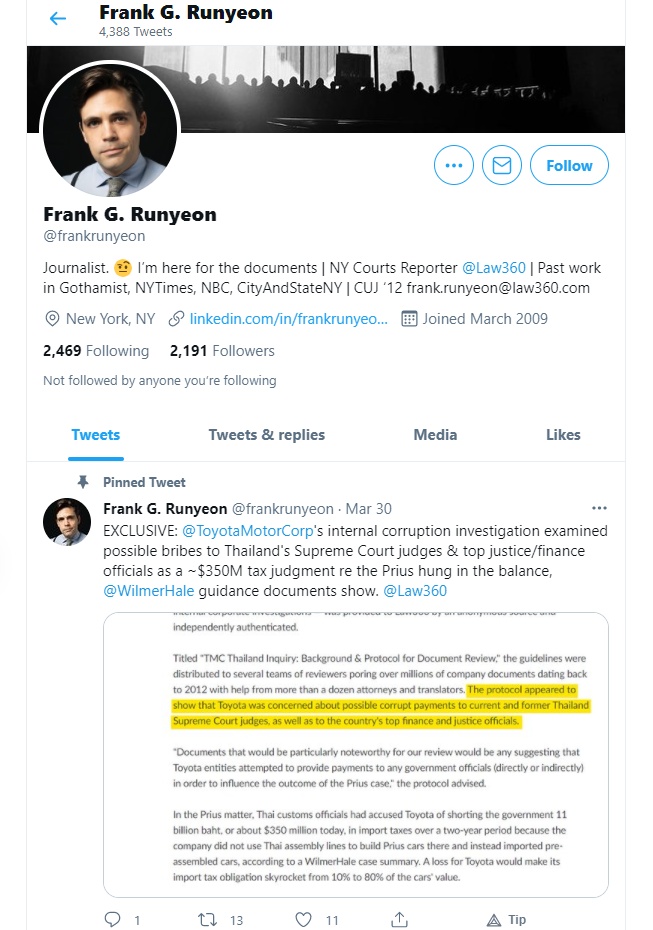Open the large profile photo
The height and width of the screenshot is (930, 653).
109,131
